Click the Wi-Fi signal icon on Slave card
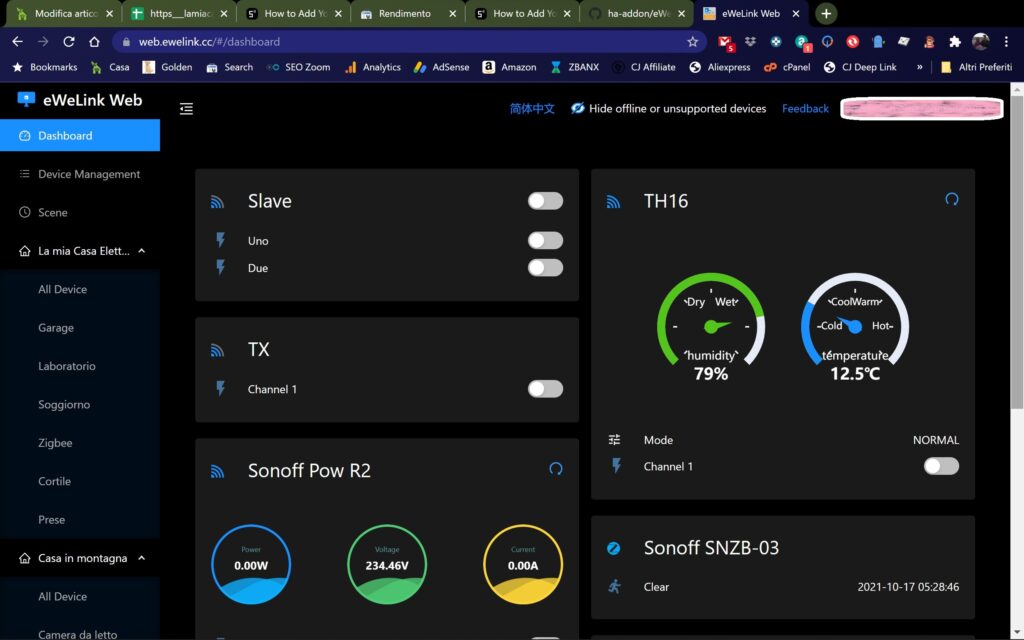The height and width of the screenshot is (640, 1024). click(x=217, y=202)
